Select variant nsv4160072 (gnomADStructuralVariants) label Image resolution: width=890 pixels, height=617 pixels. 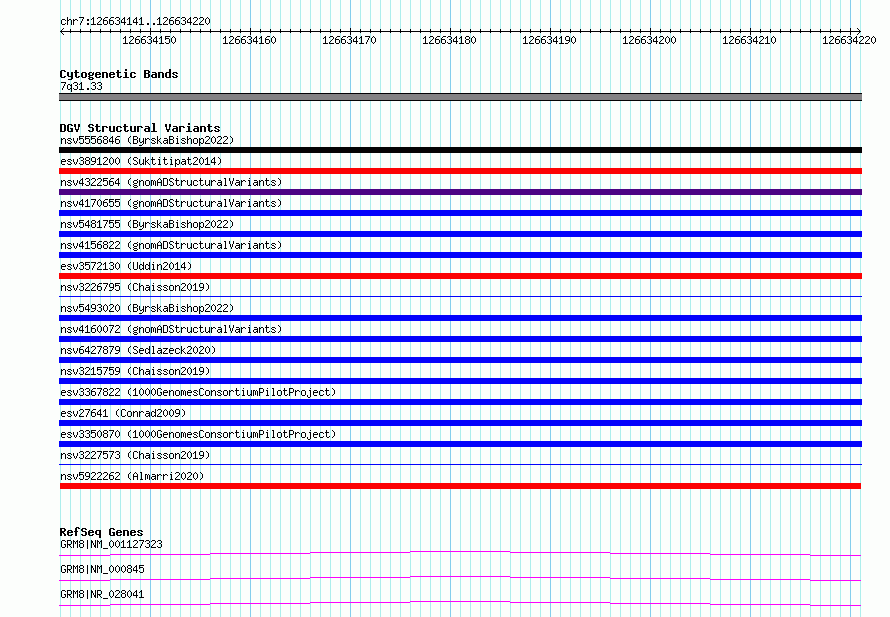point(171,329)
